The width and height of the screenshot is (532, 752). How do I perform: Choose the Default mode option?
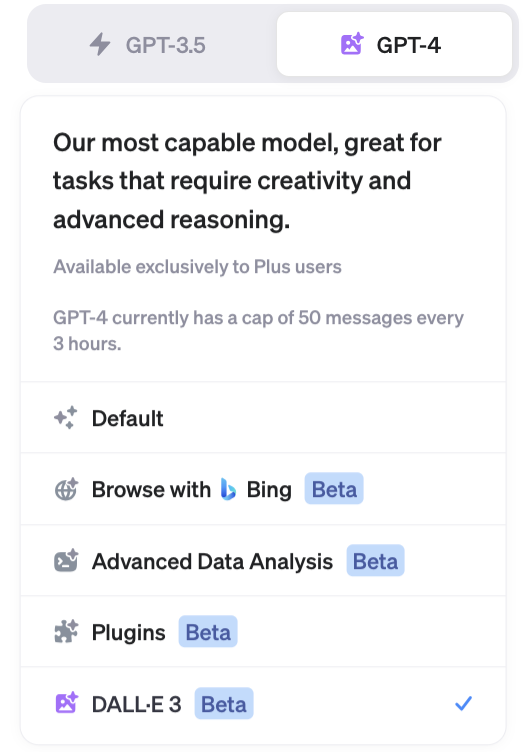tap(263, 418)
